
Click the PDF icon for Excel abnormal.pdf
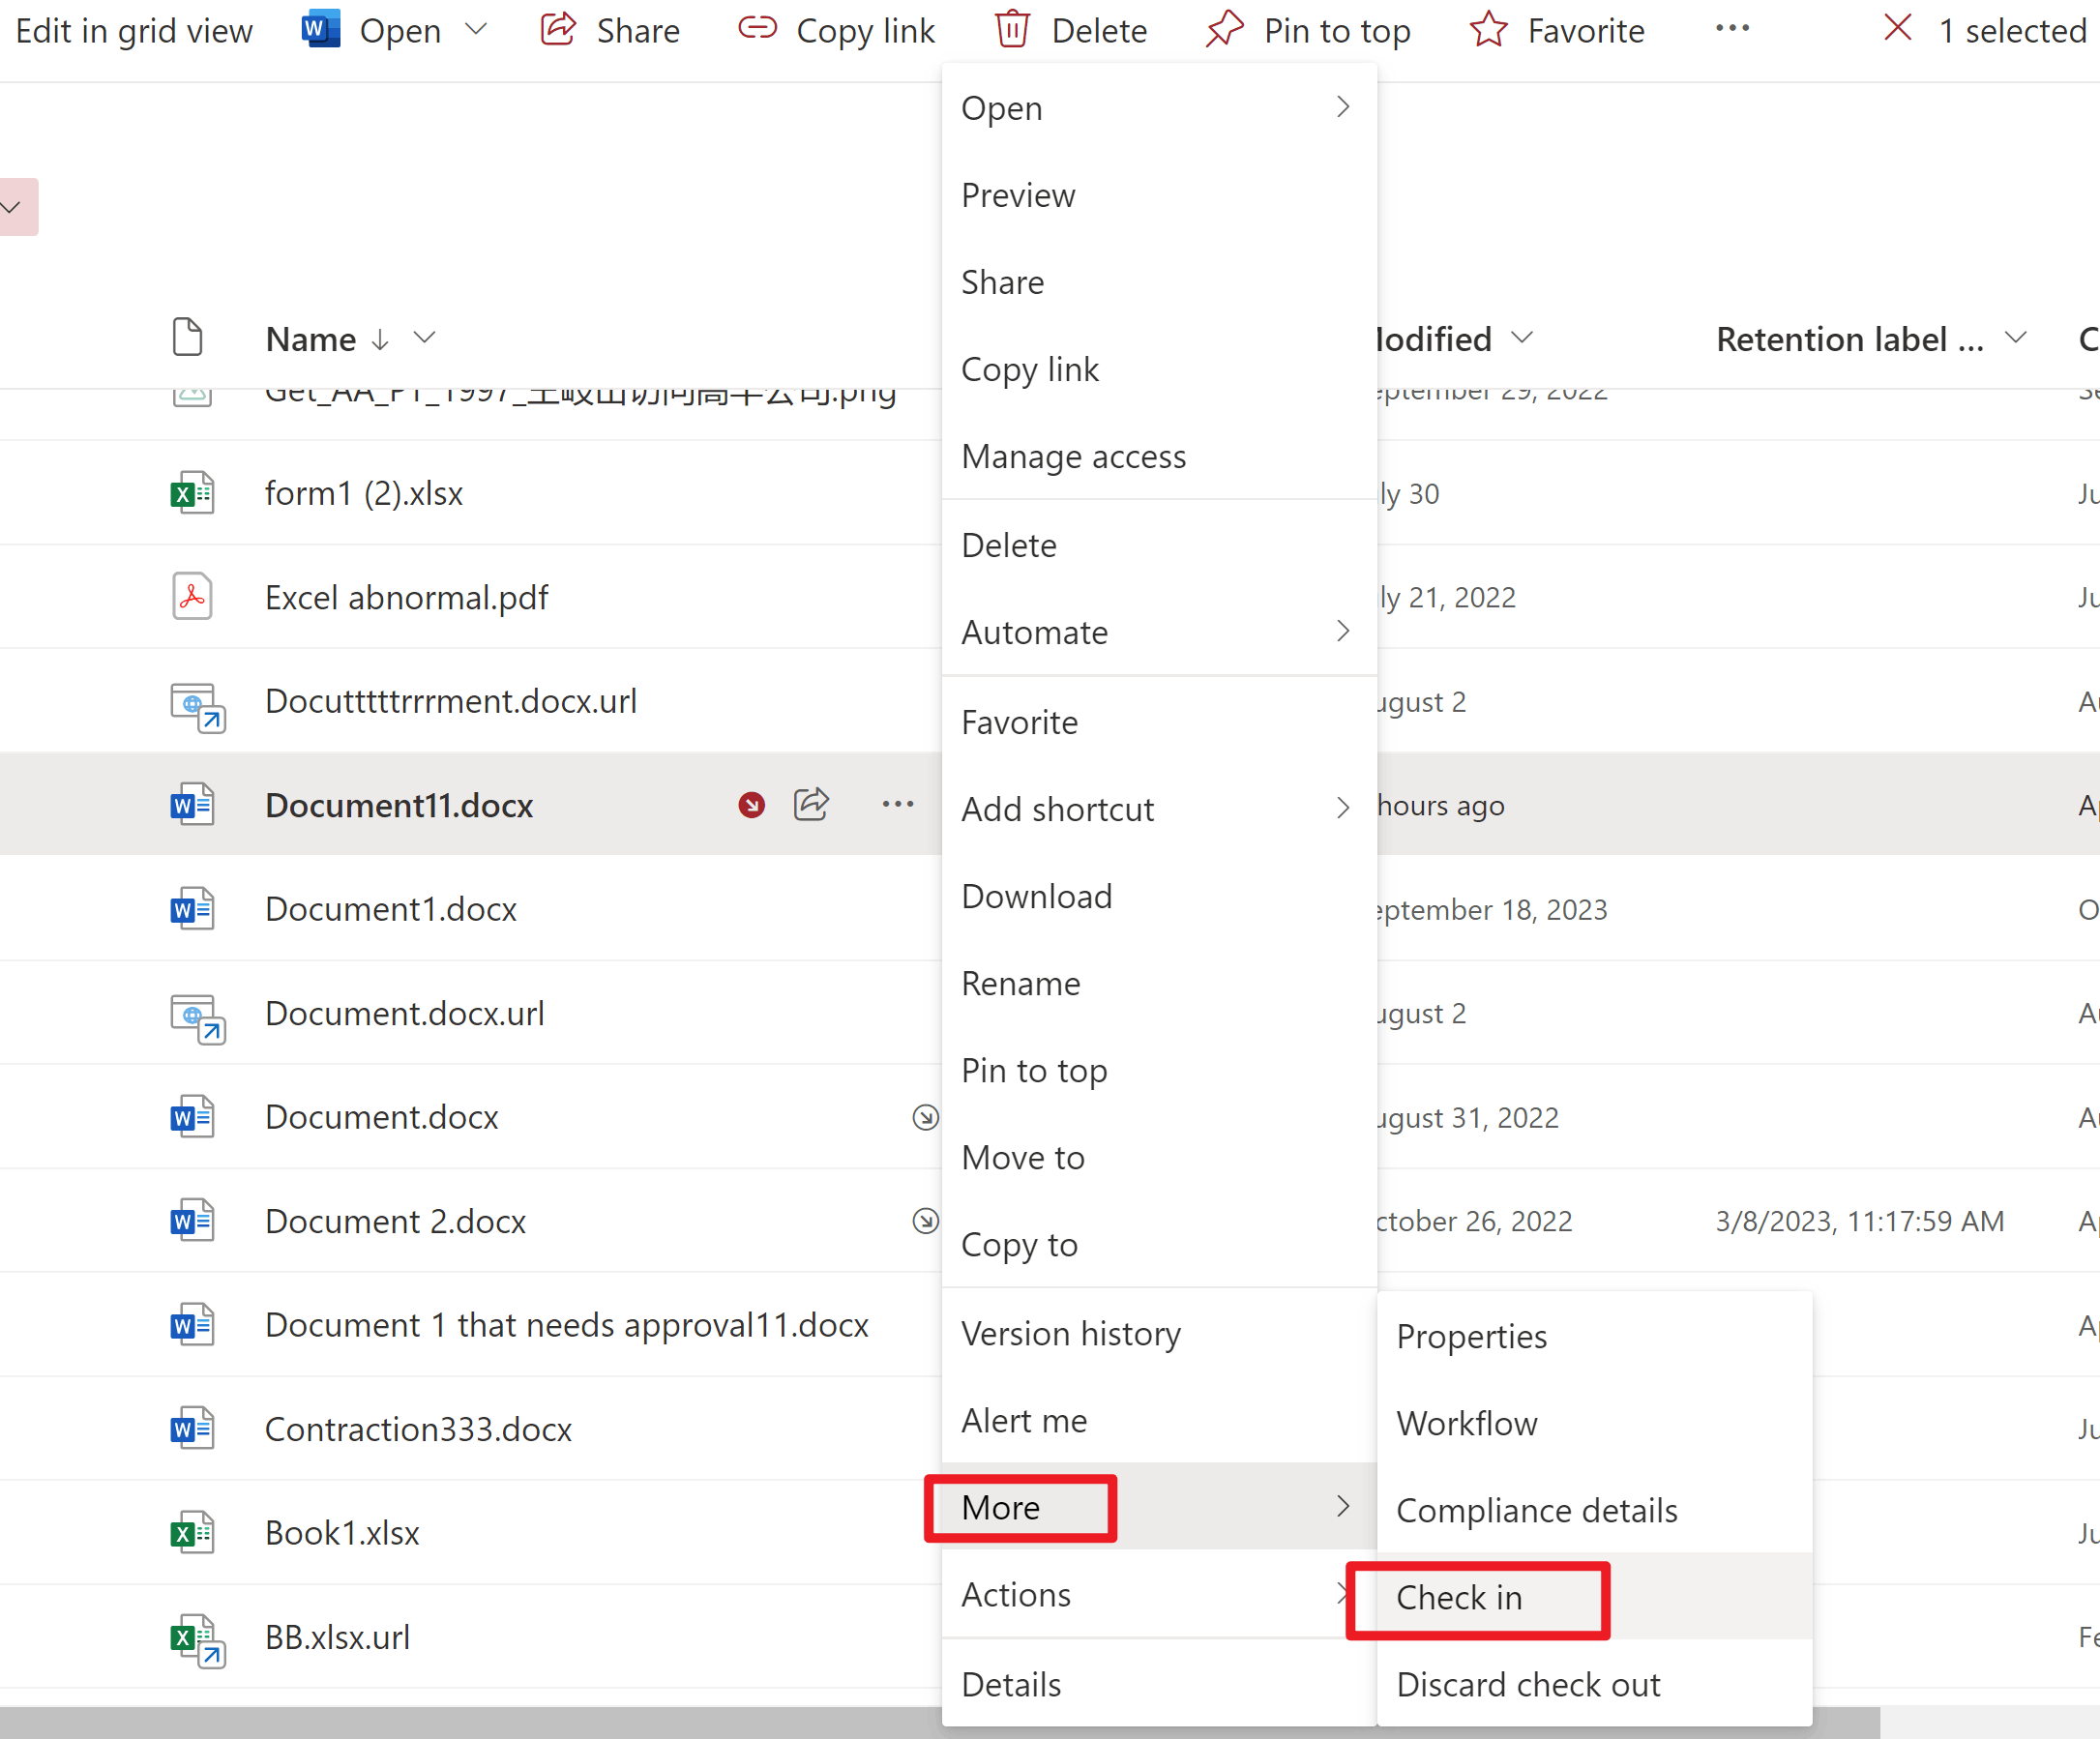pos(192,597)
